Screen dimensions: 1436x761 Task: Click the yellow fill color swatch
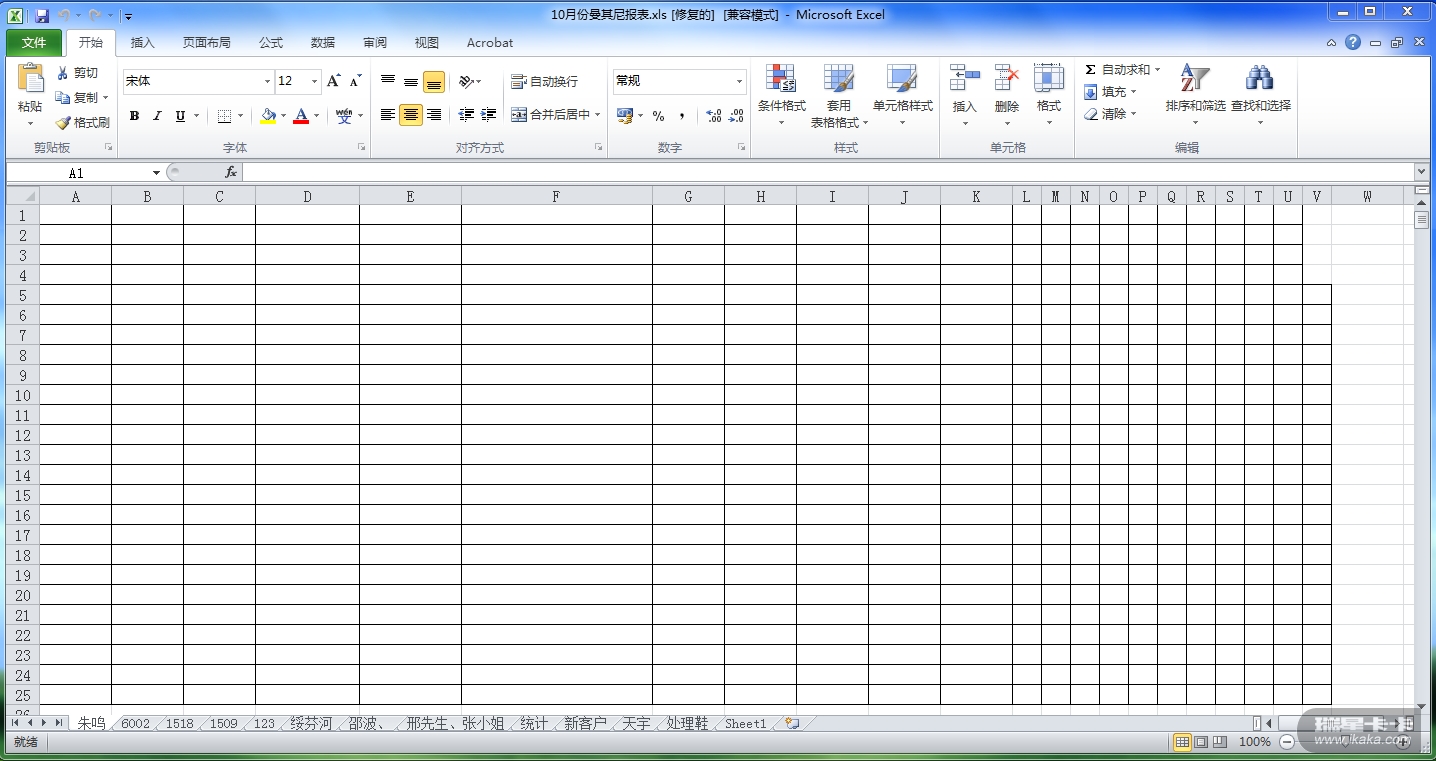[267, 116]
